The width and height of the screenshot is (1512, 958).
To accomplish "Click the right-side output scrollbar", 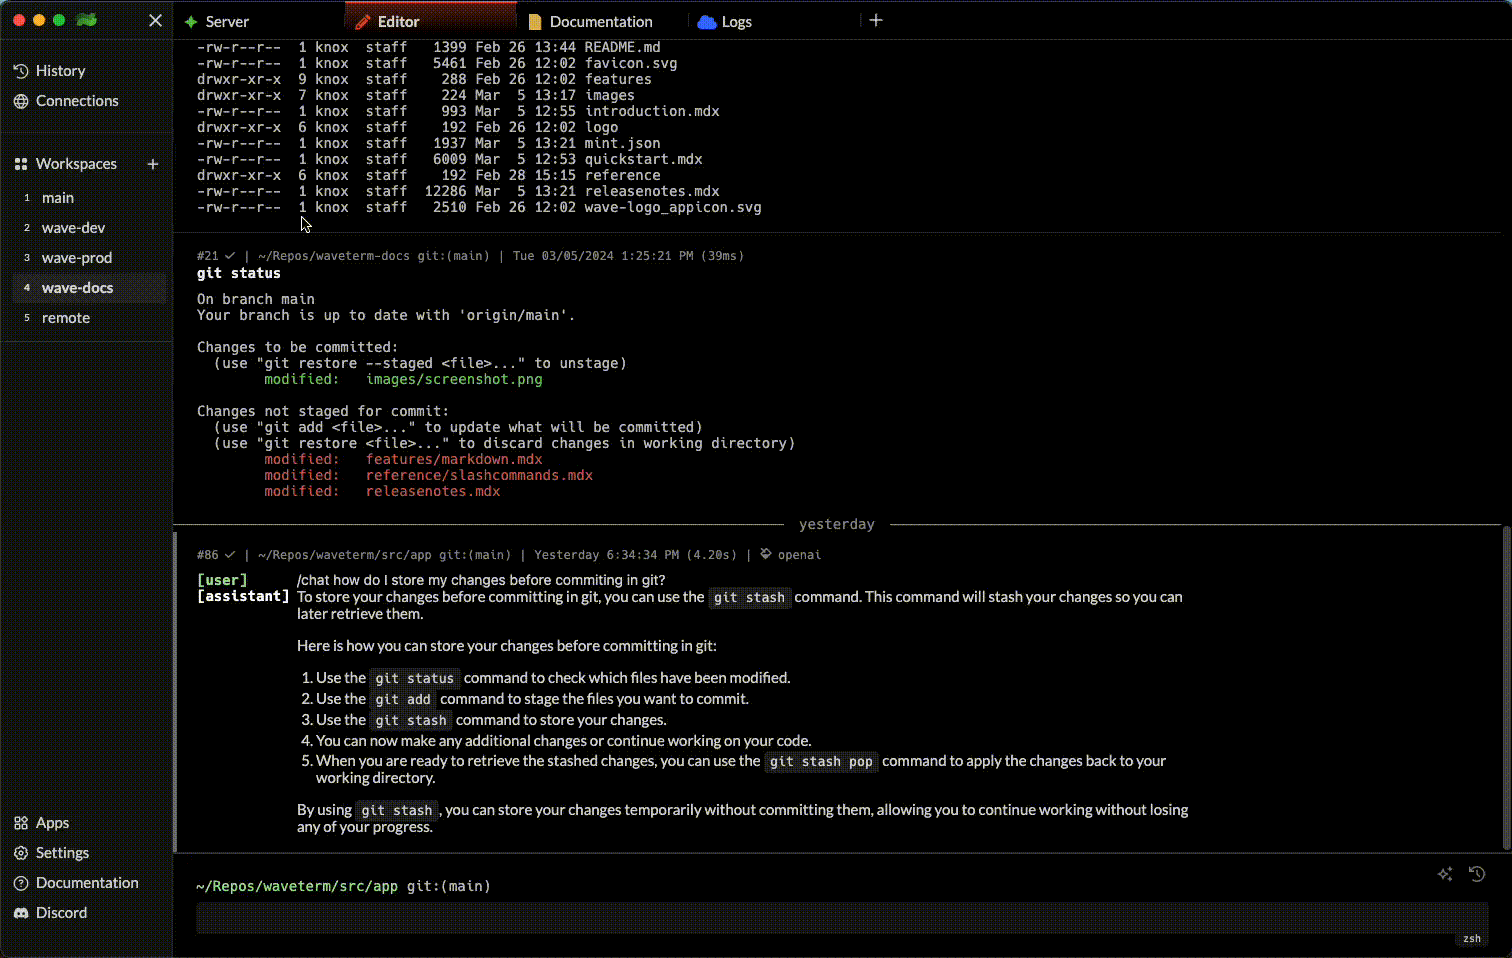I will pos(1506,688).
